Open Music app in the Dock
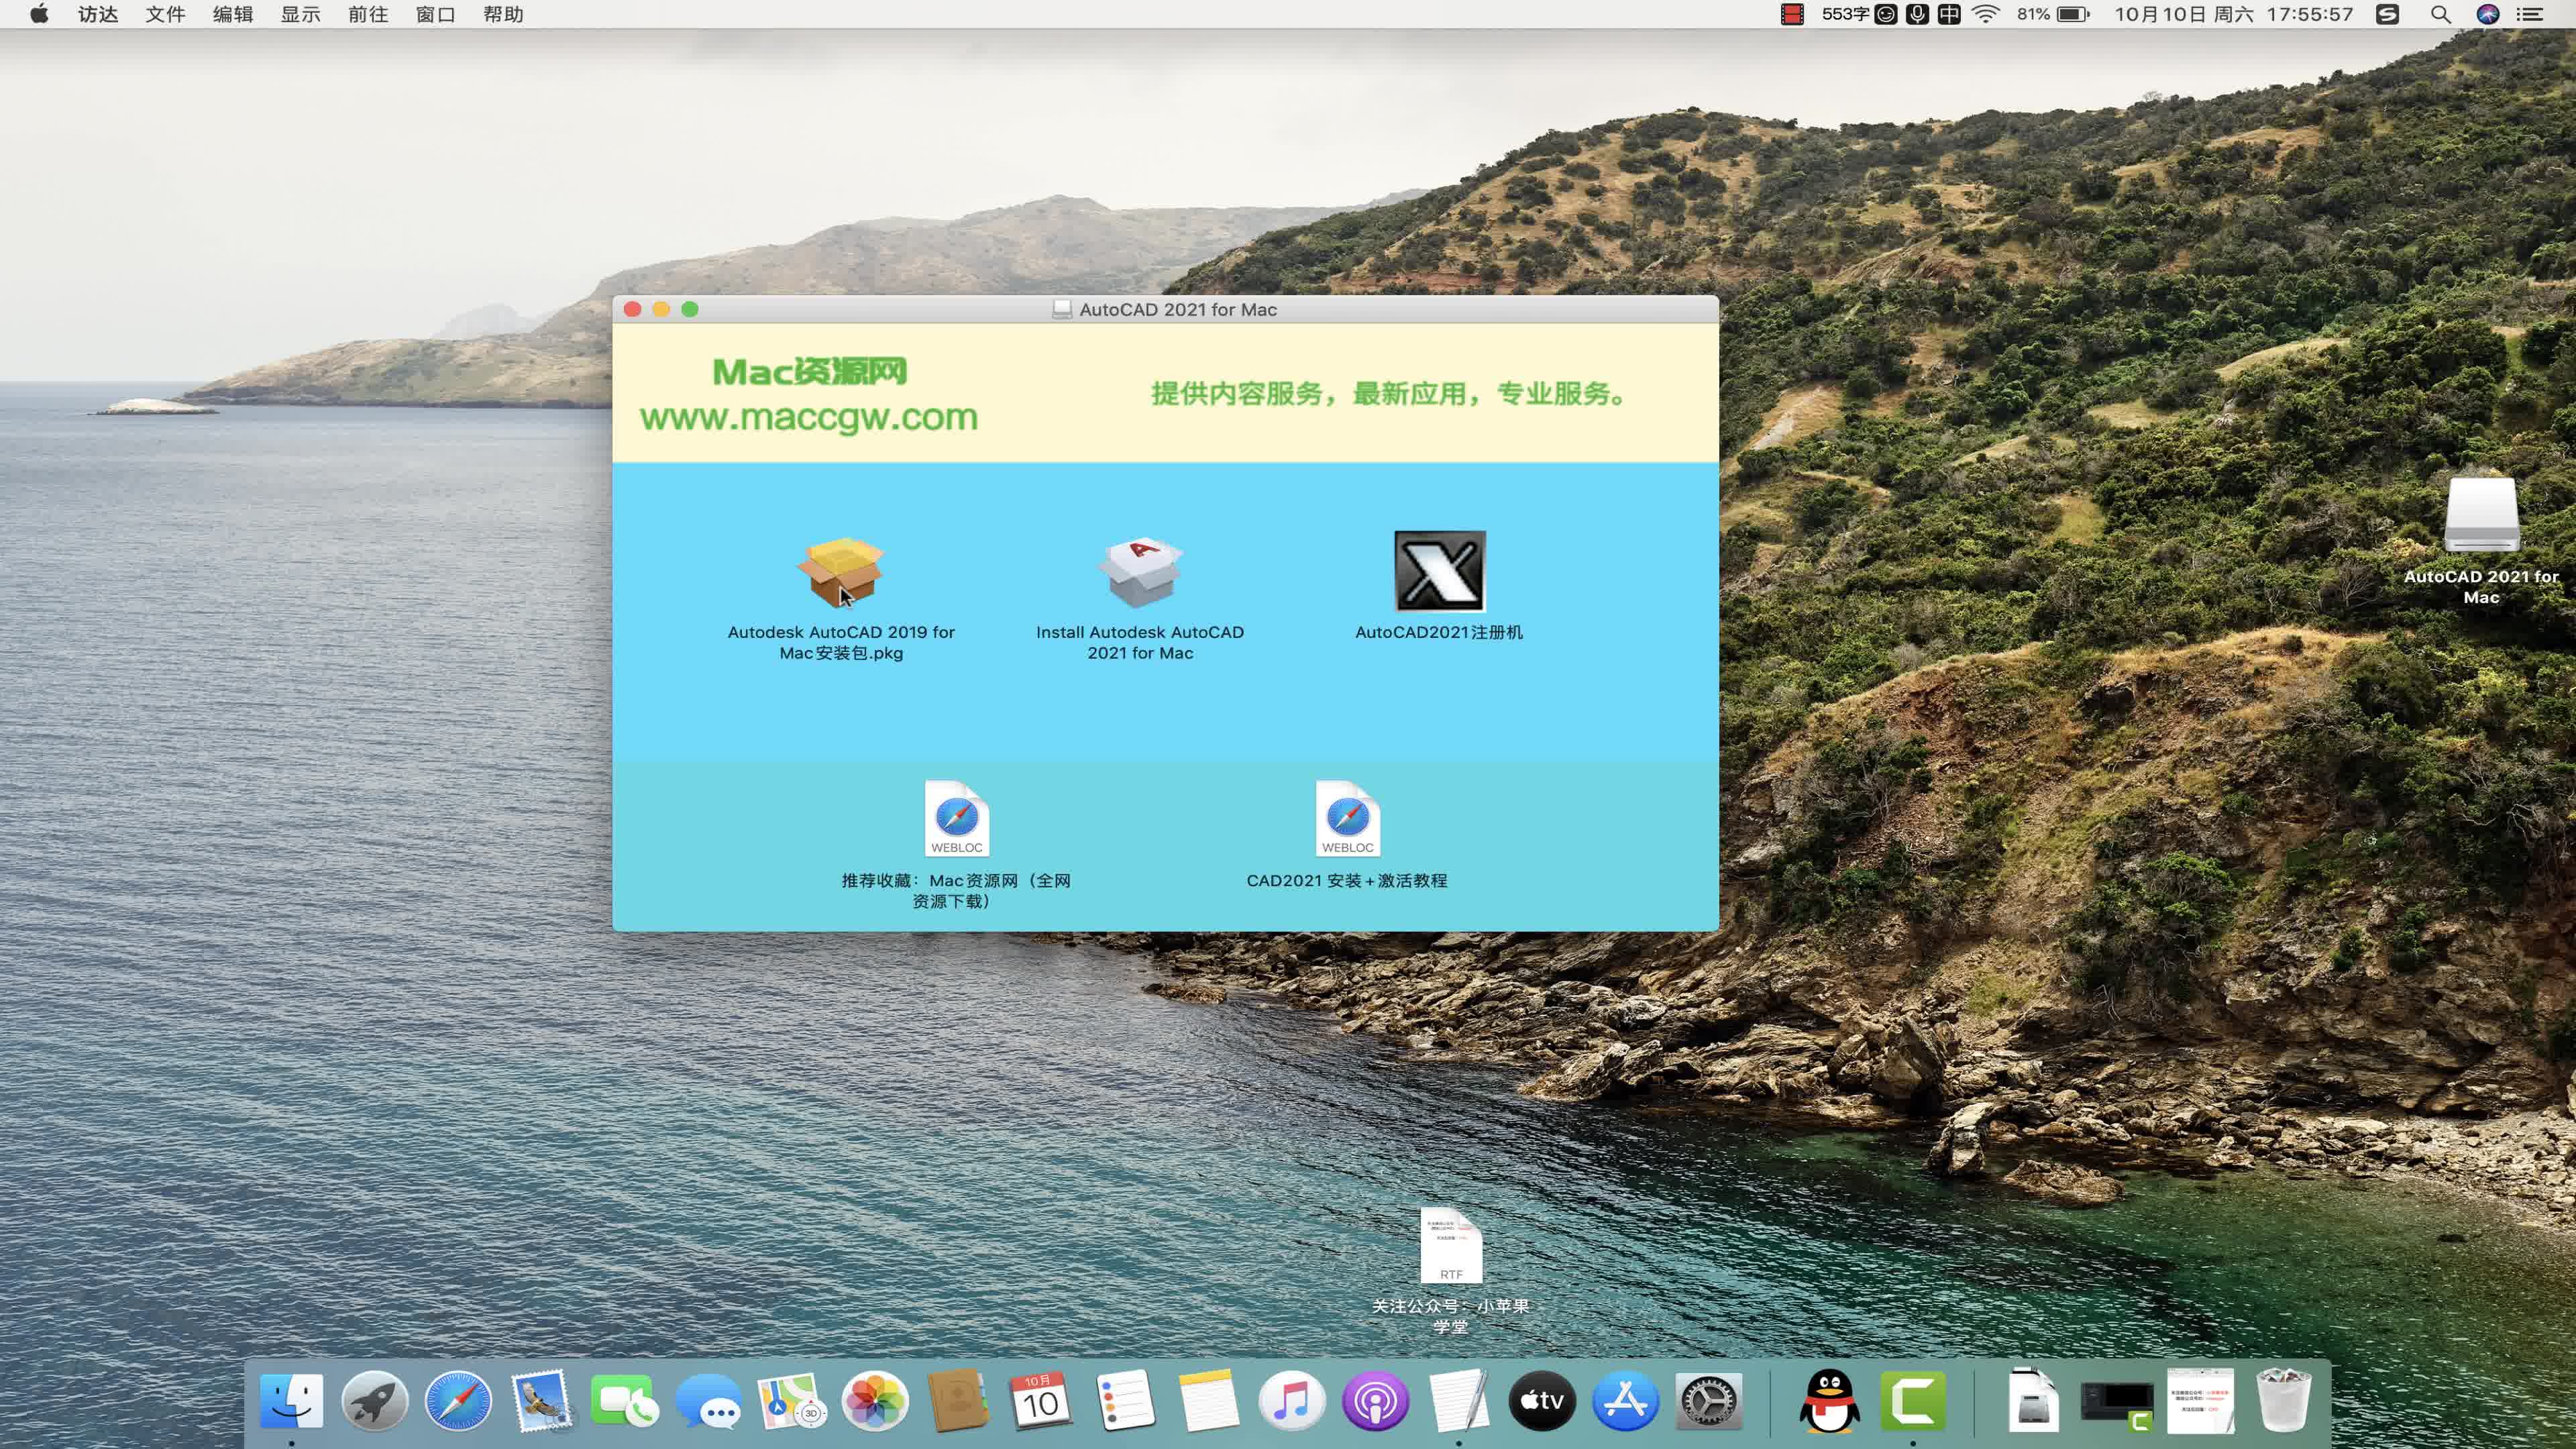Viewport: 2576px width, 1449px height. pos(1291,1400)
